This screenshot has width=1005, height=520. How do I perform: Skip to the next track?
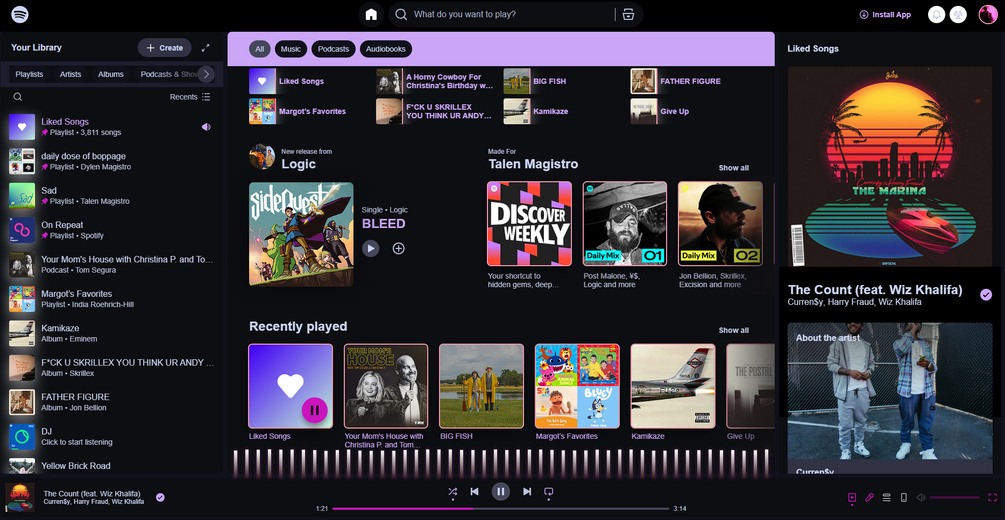(x=527, y=492)
